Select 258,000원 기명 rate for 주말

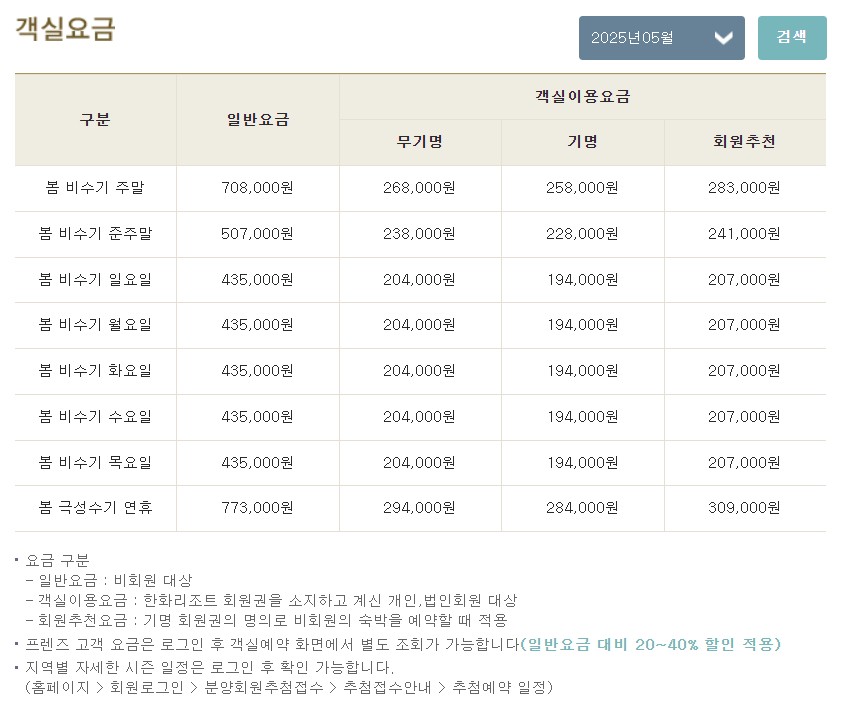pos(582,187)
